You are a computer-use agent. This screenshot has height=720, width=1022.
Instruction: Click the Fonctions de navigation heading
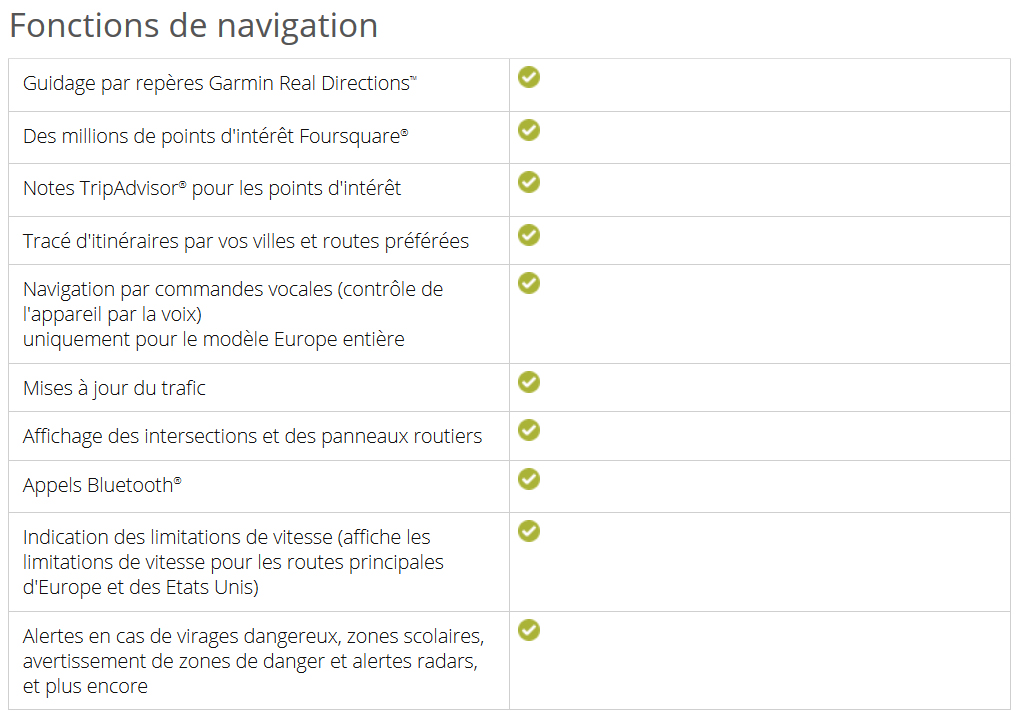[194, 26]
